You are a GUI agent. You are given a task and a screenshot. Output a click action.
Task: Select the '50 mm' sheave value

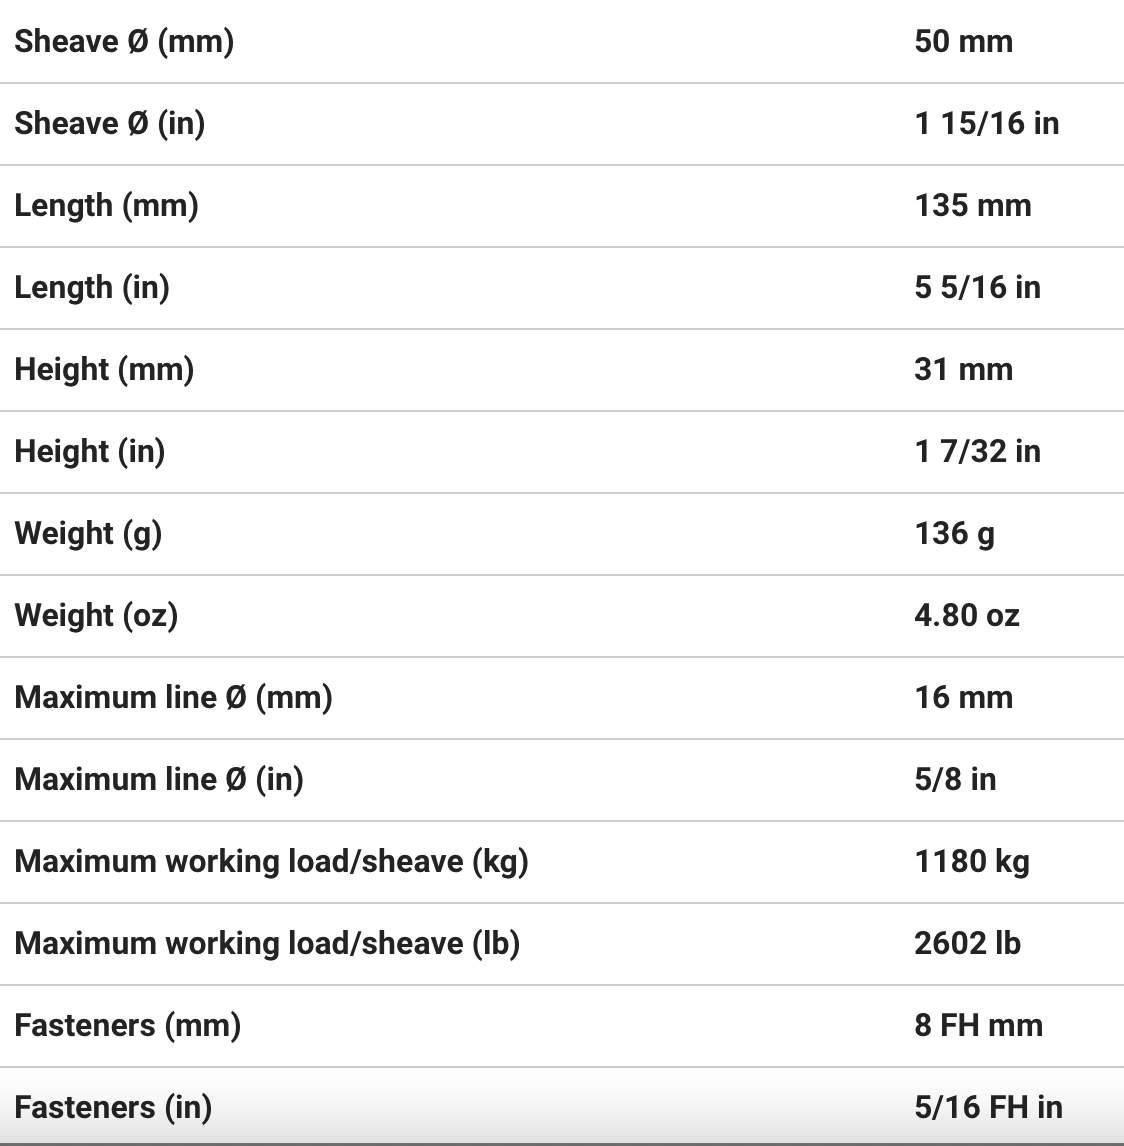pyautogui.click(x=963, y=42)
